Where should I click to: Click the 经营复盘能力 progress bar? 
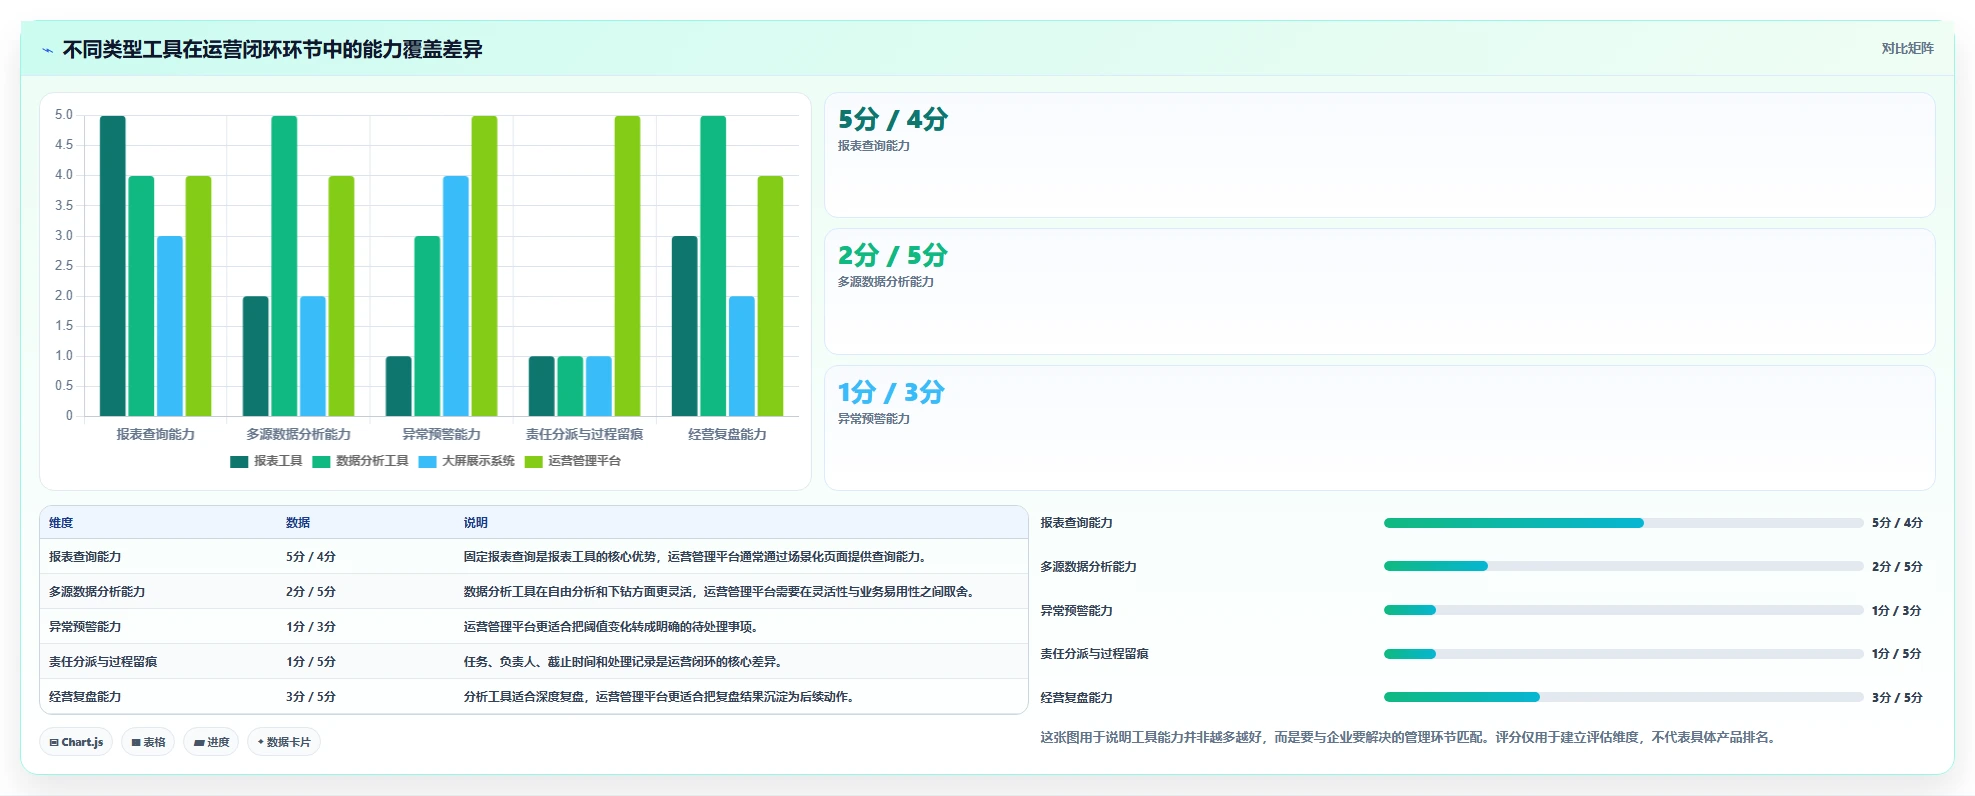pos(1623,697)
